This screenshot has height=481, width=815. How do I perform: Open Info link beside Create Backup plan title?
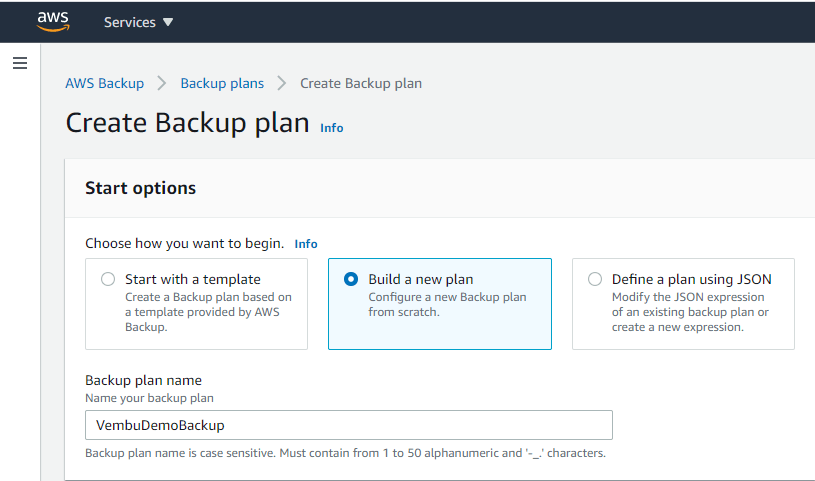pos(332,128)
